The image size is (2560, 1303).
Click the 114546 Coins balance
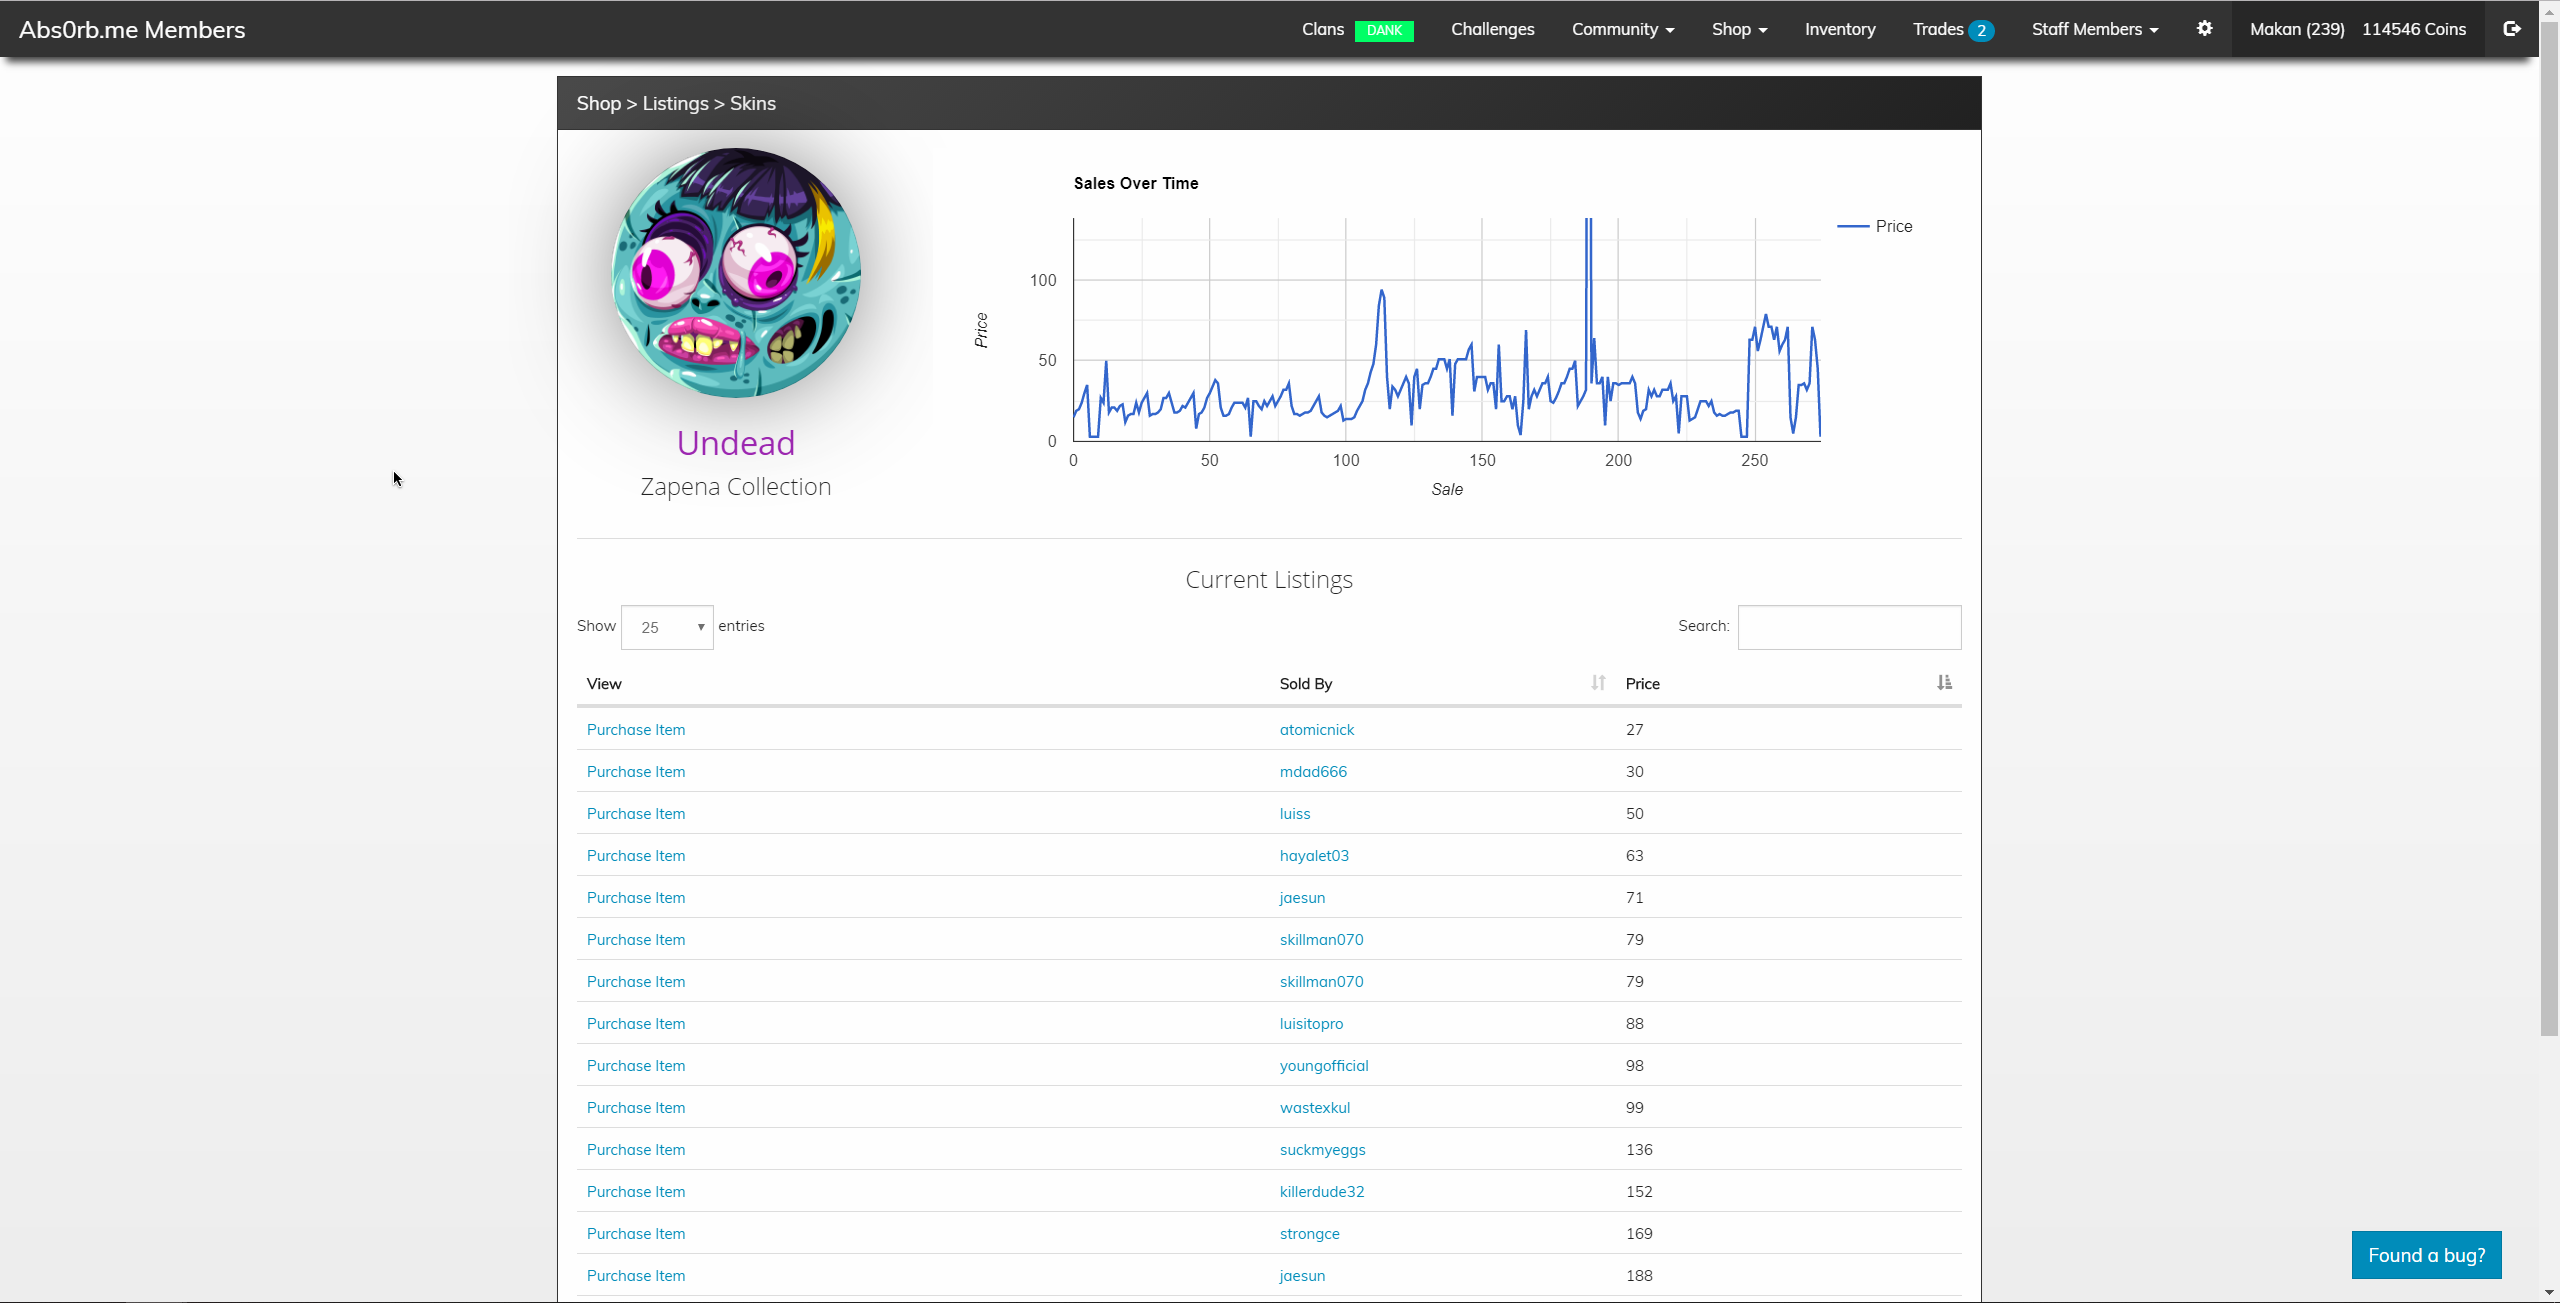click(x=2414, y=29)
